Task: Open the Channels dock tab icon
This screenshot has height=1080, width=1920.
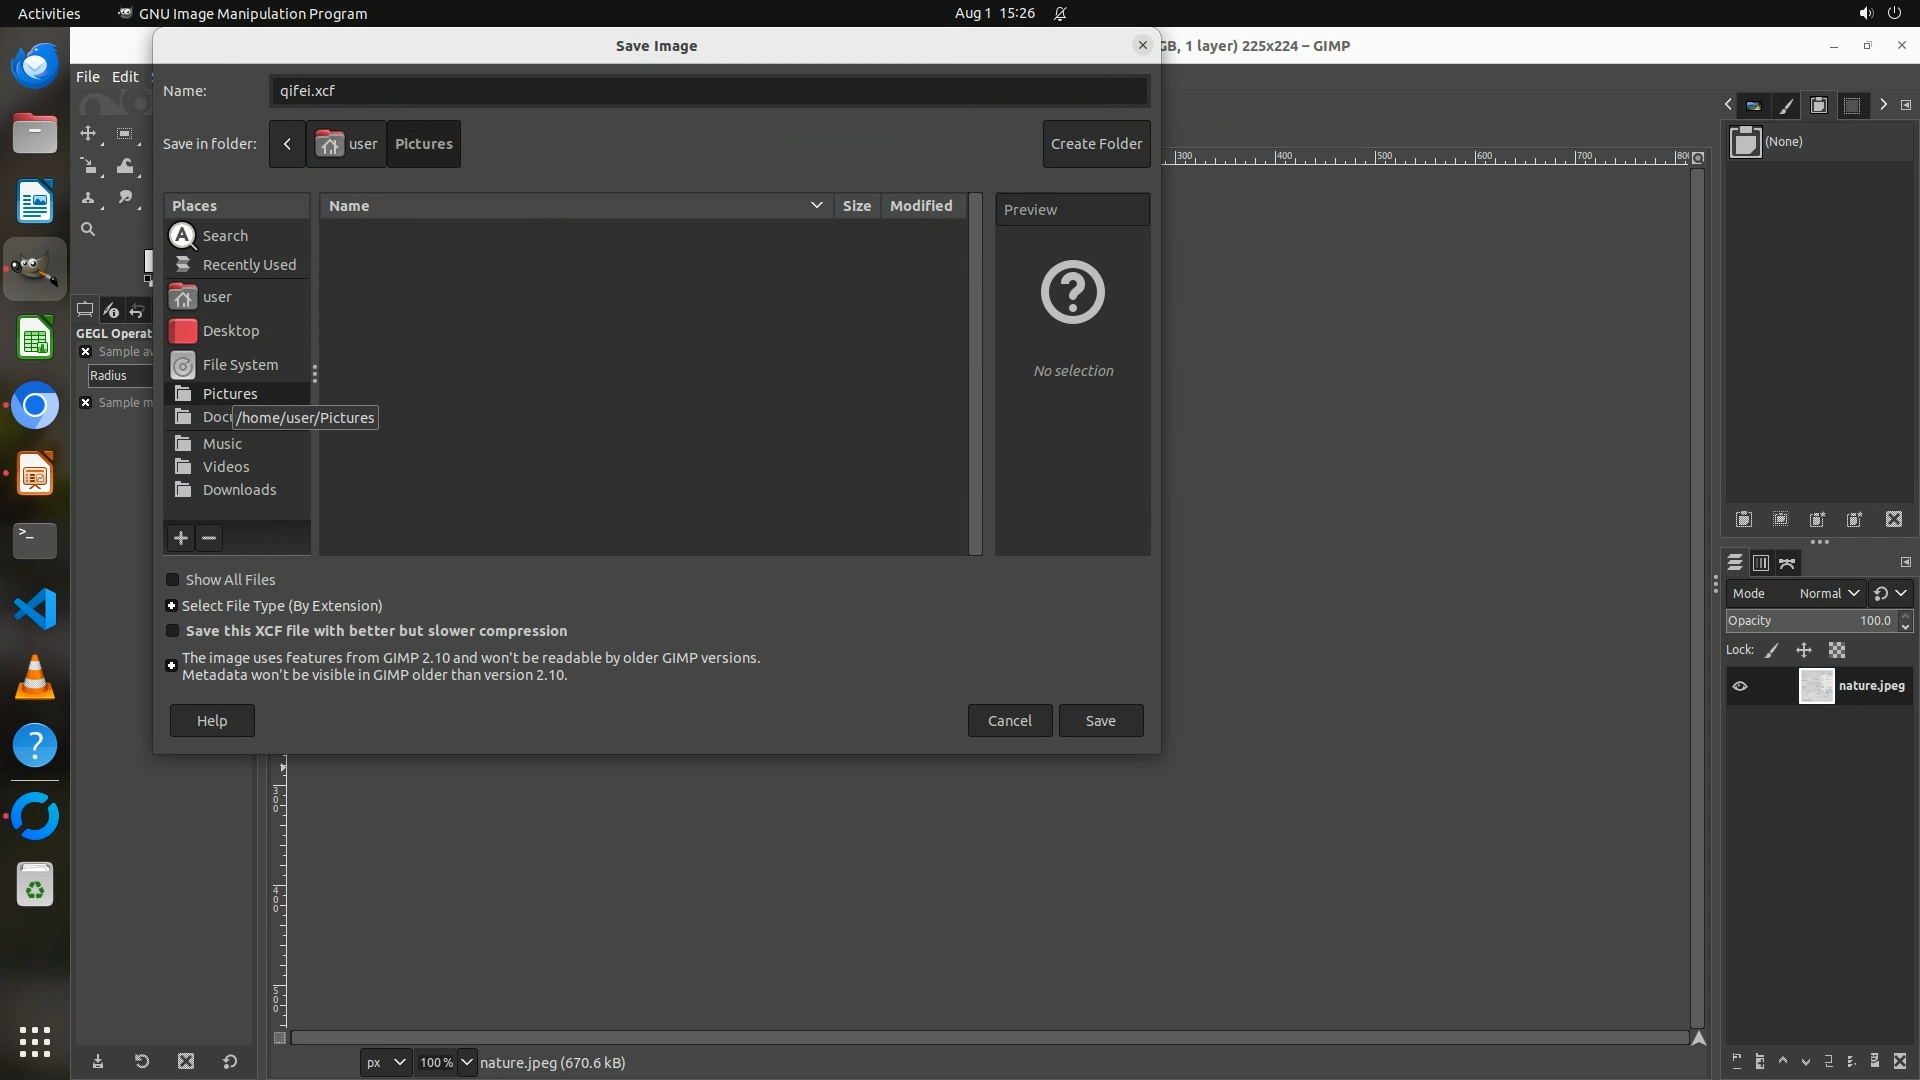Action: pyautogui.click(x=1761, y=563)
